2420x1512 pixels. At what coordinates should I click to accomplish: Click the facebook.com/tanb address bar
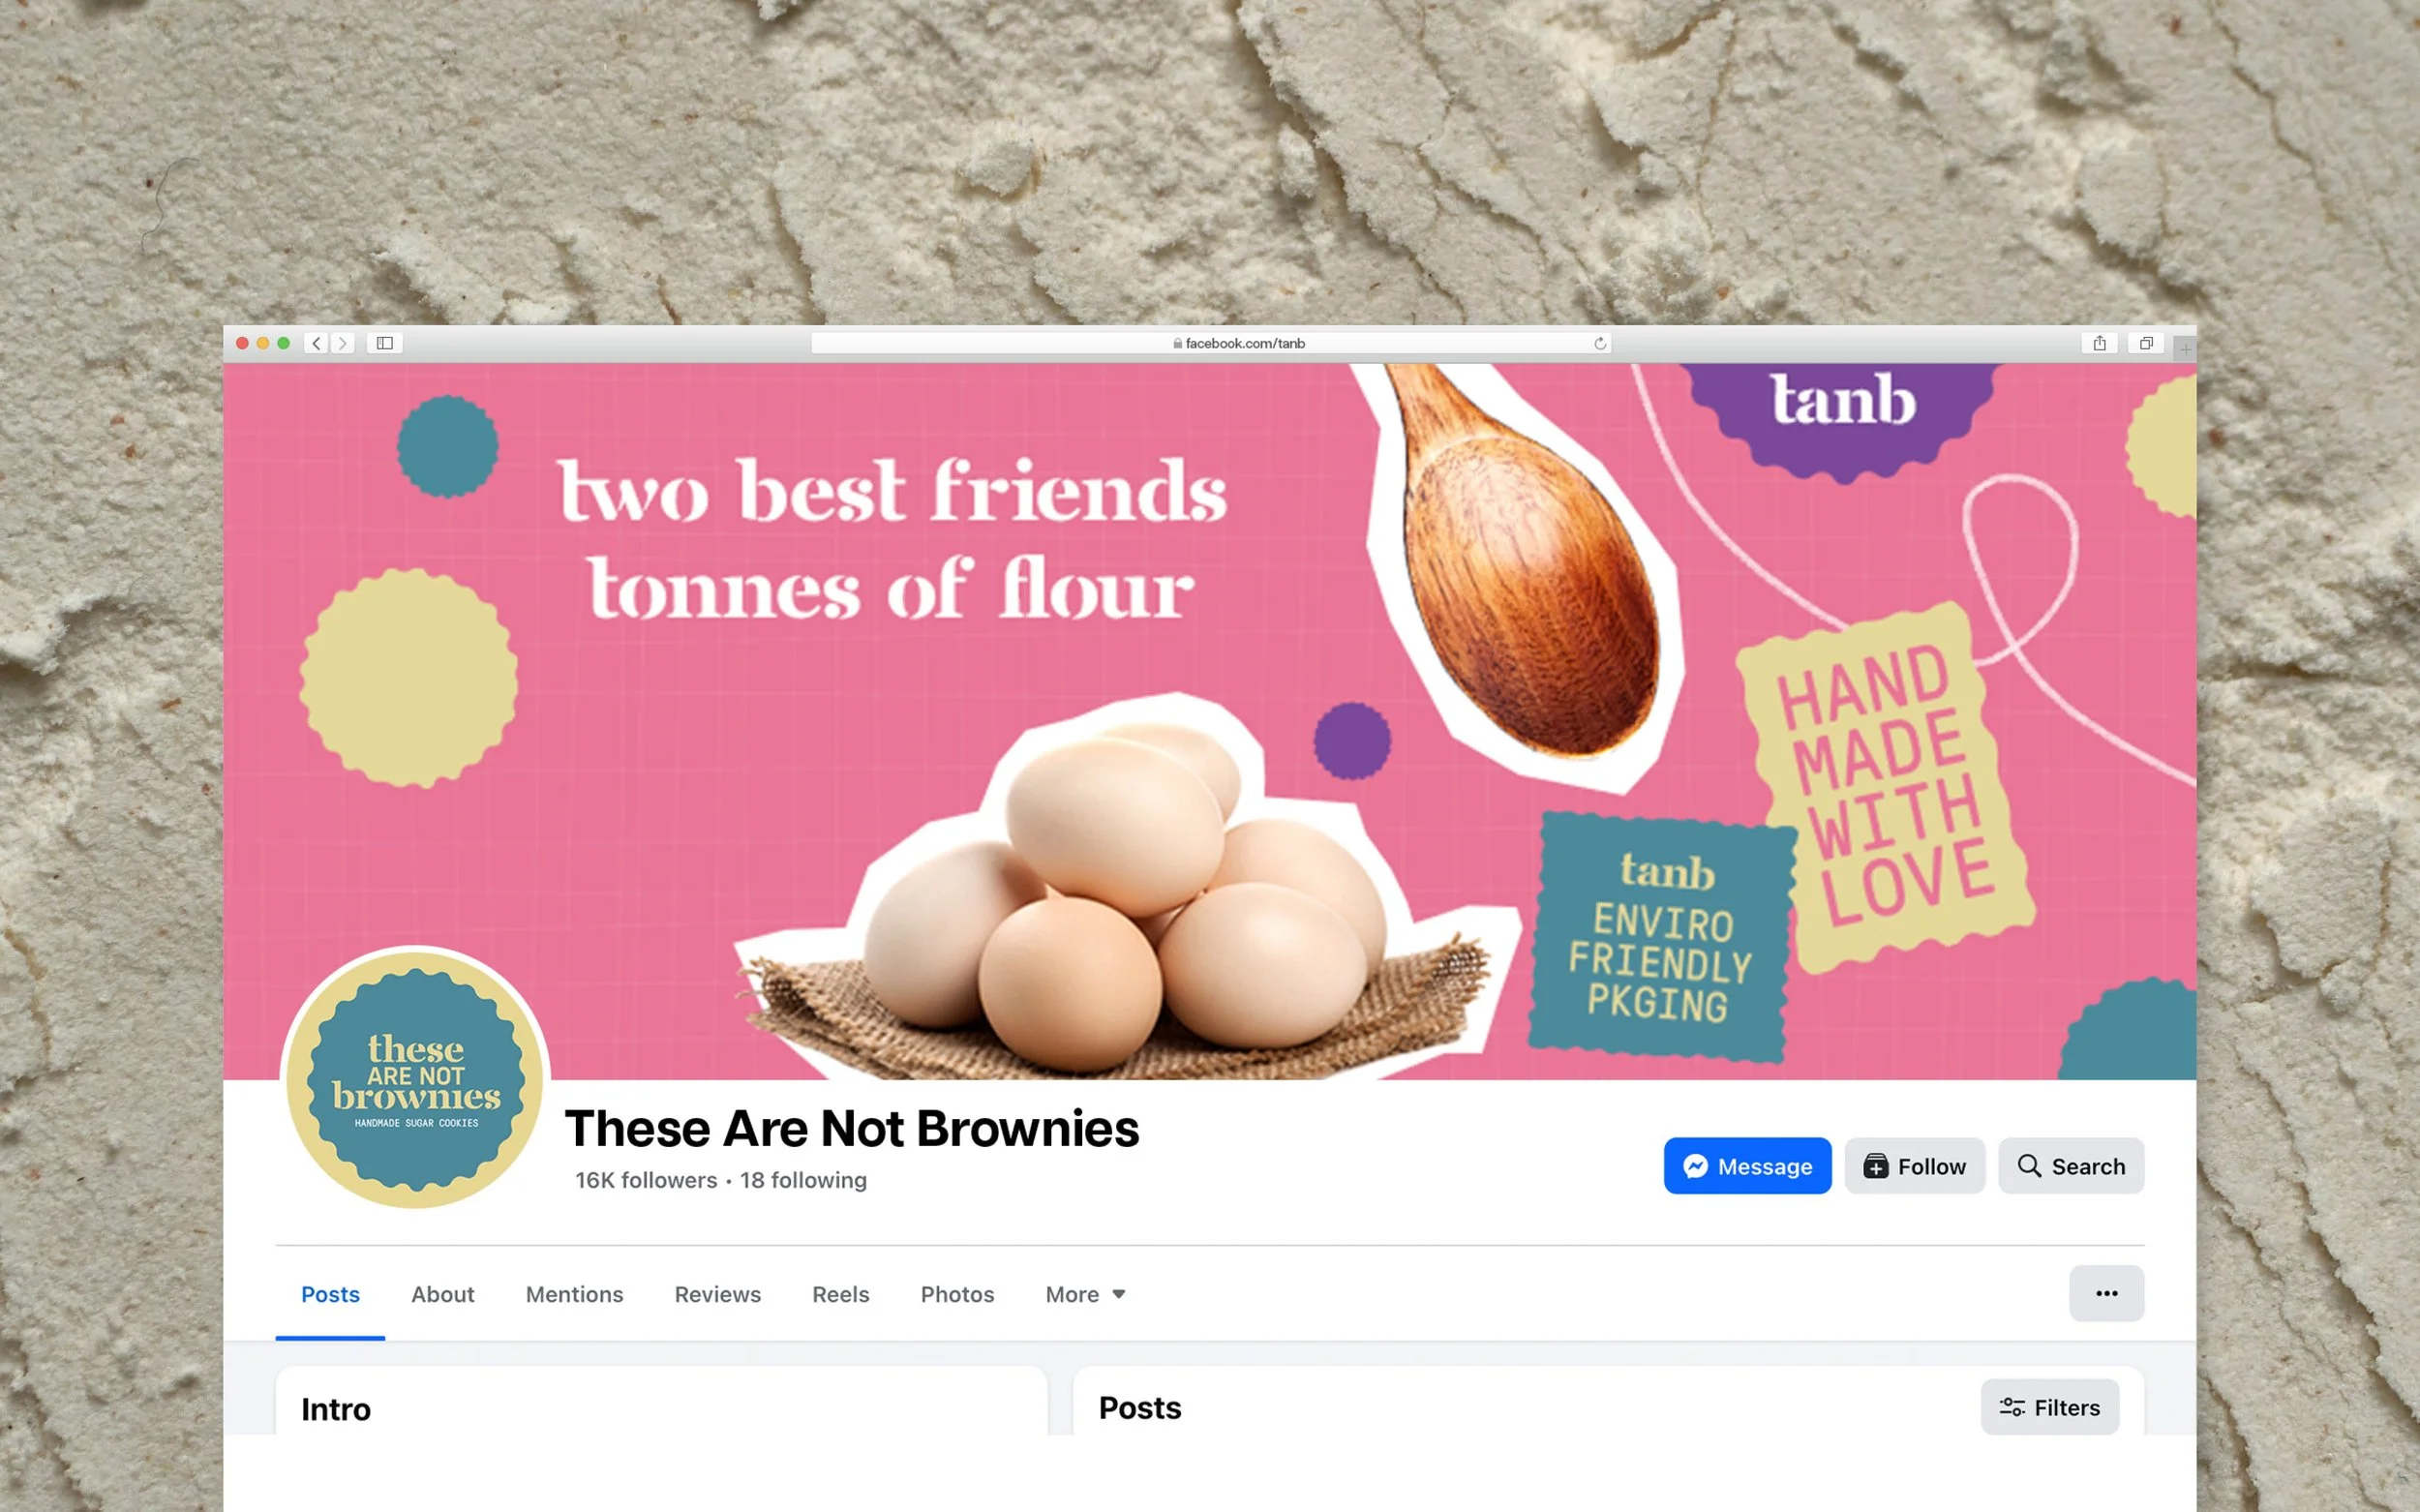tap(1210, 343)
